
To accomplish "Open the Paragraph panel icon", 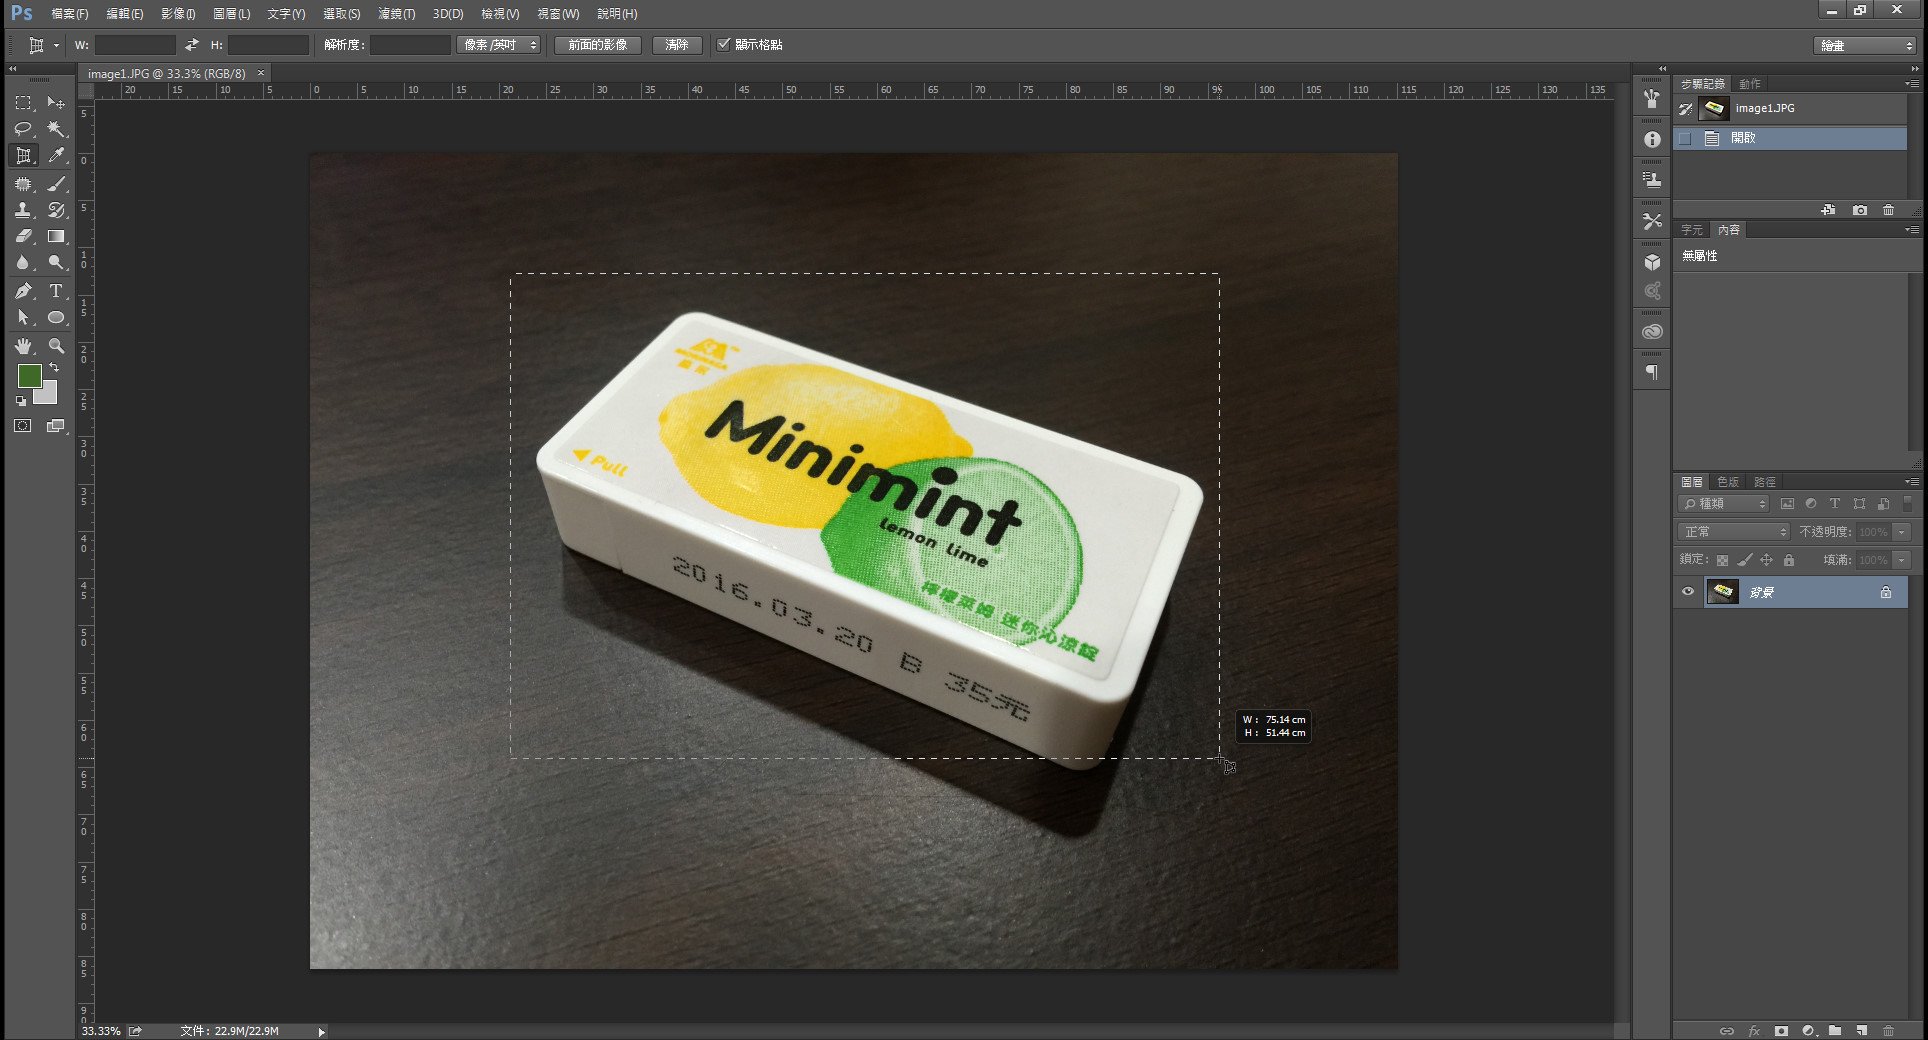I will click(x=1652, y=372).
